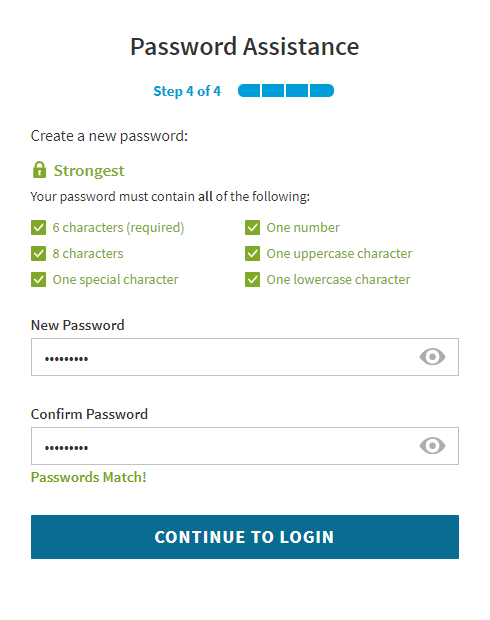Screen dimensions: 490x620
Task: Click the 8 characters checkmark
Action: pos(38,253)
